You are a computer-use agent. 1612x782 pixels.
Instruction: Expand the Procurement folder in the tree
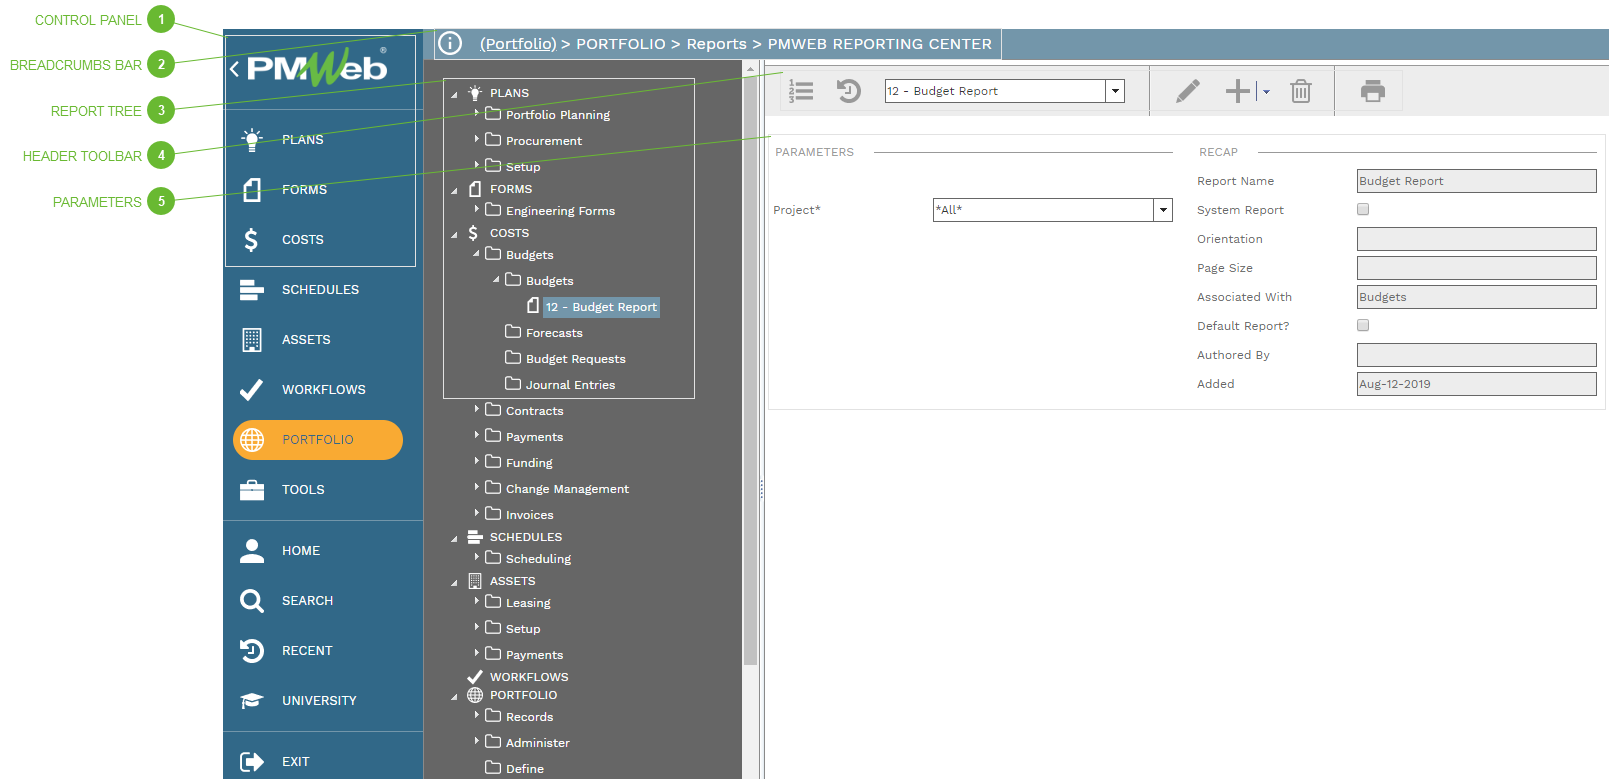477,140
